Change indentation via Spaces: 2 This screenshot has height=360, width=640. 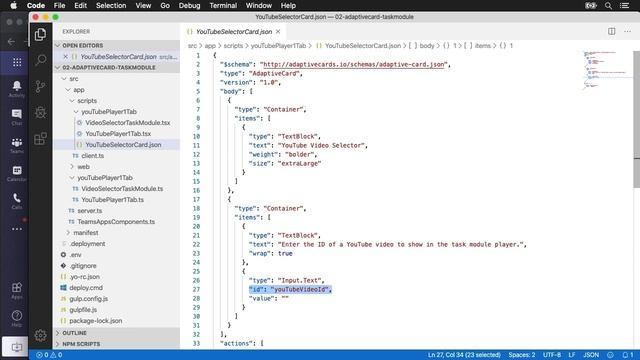pyautogui.click(x=522, y=355)
